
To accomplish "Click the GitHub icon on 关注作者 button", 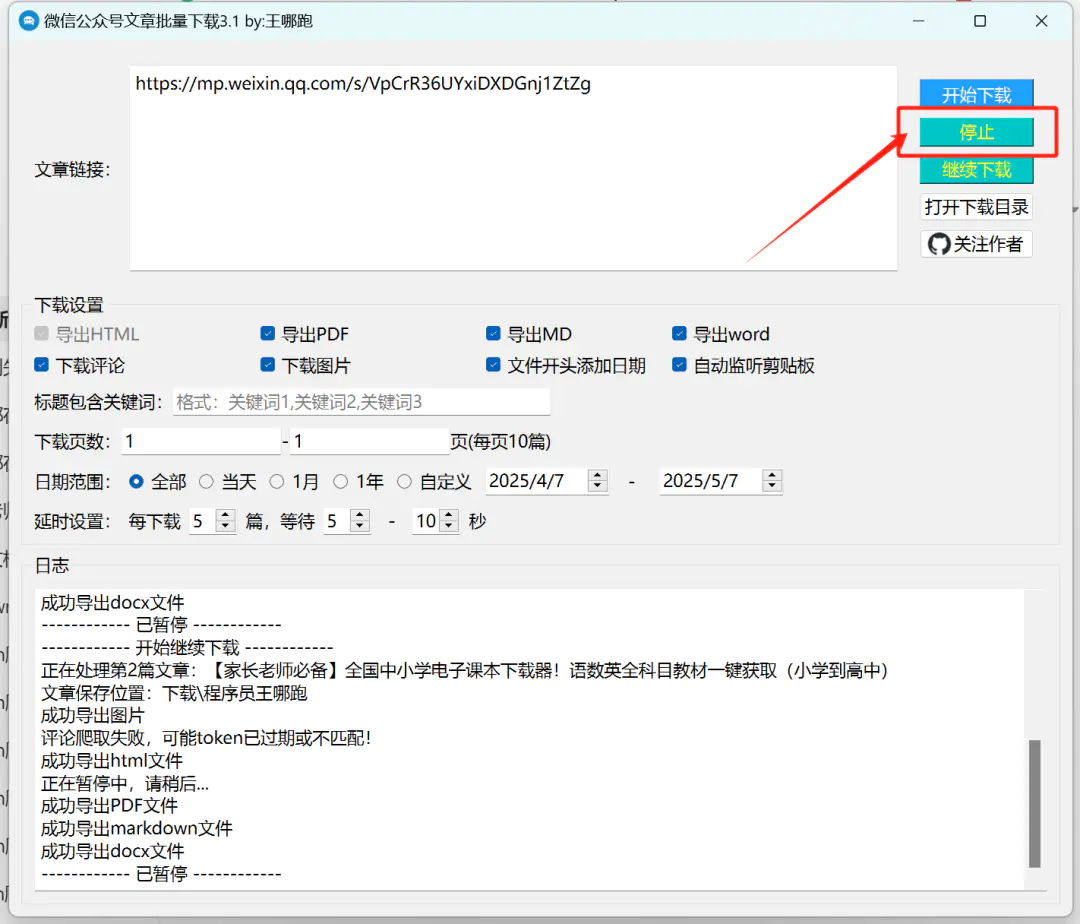I will click(x=939, y=244).
